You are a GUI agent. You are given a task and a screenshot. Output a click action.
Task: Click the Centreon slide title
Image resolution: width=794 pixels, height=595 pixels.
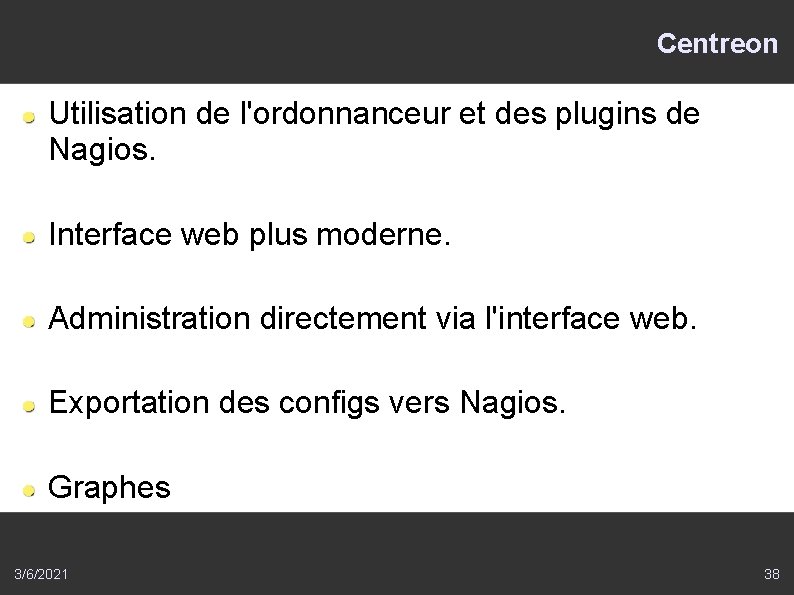tap(716, 44)
